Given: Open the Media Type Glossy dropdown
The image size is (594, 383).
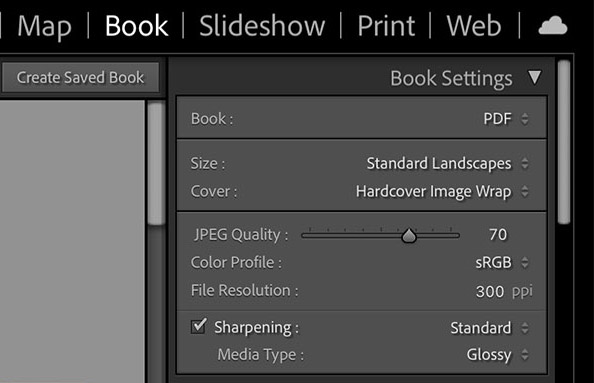Looking at the screenshot, I should (497, 355).
